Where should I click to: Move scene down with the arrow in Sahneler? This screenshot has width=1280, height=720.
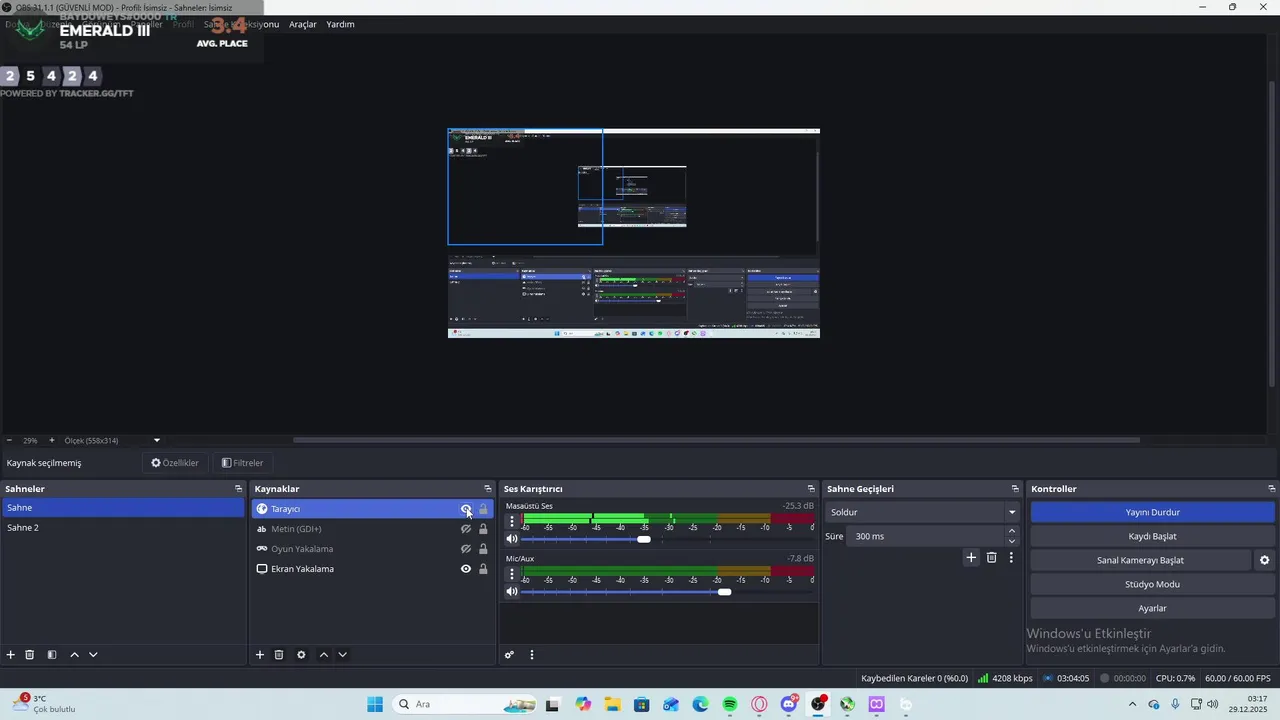[93, 655]
